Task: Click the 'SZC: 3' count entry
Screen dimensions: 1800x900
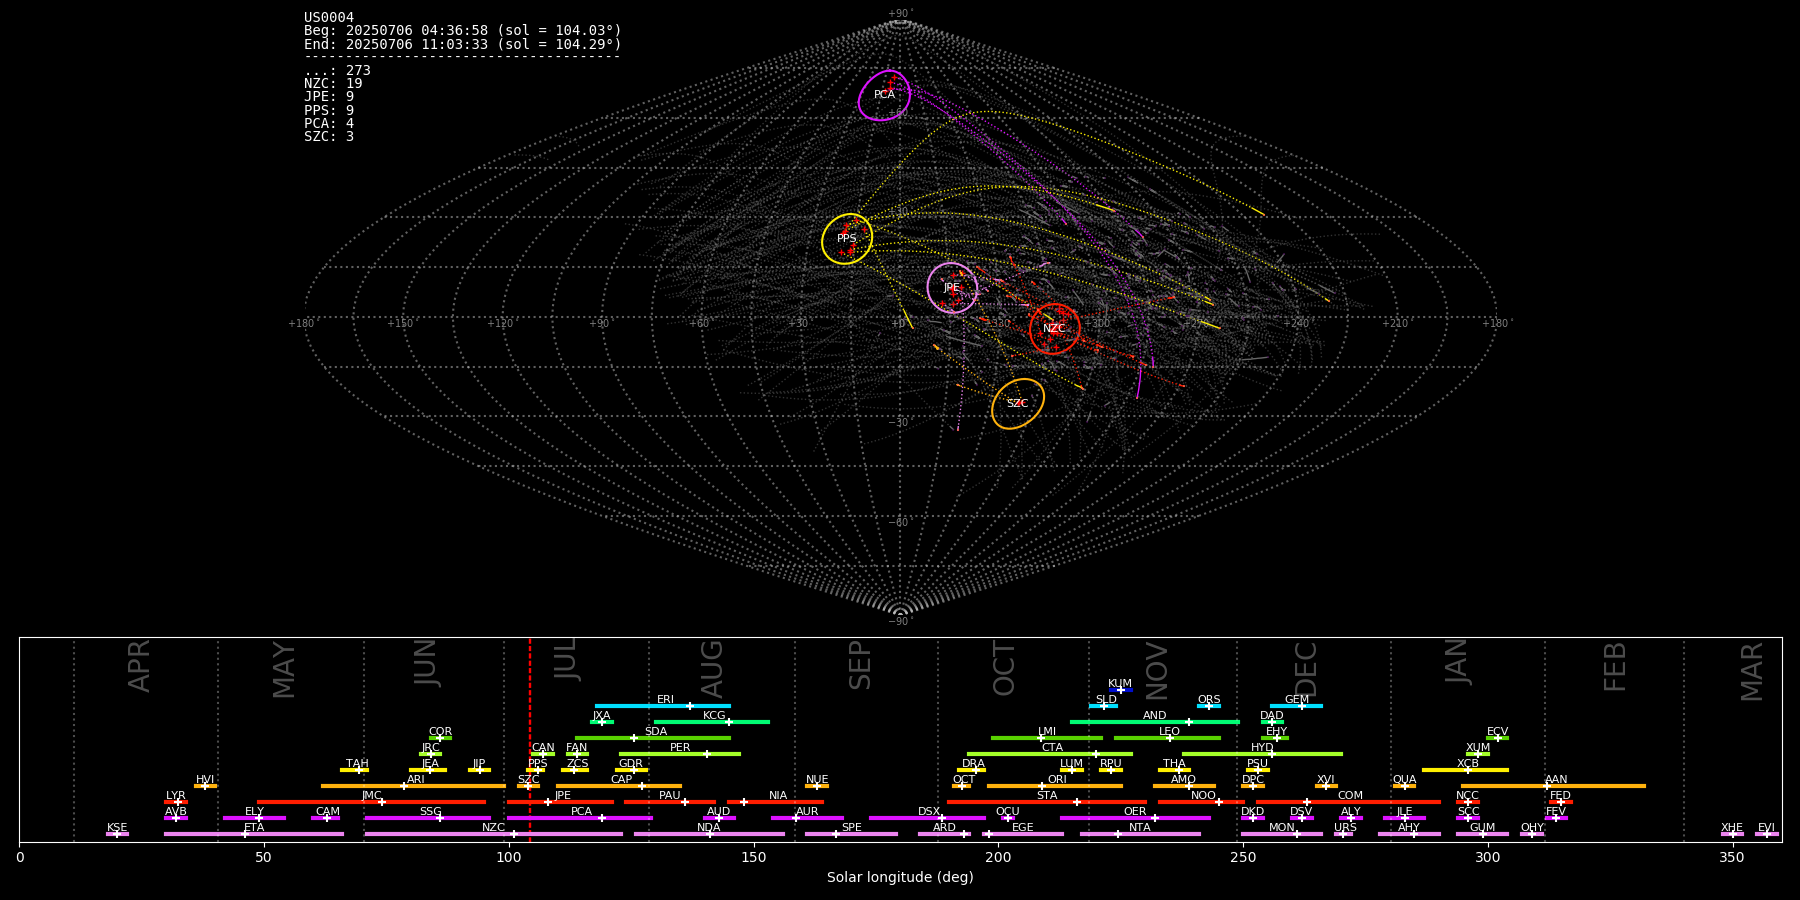Action: tap(329, 136)
